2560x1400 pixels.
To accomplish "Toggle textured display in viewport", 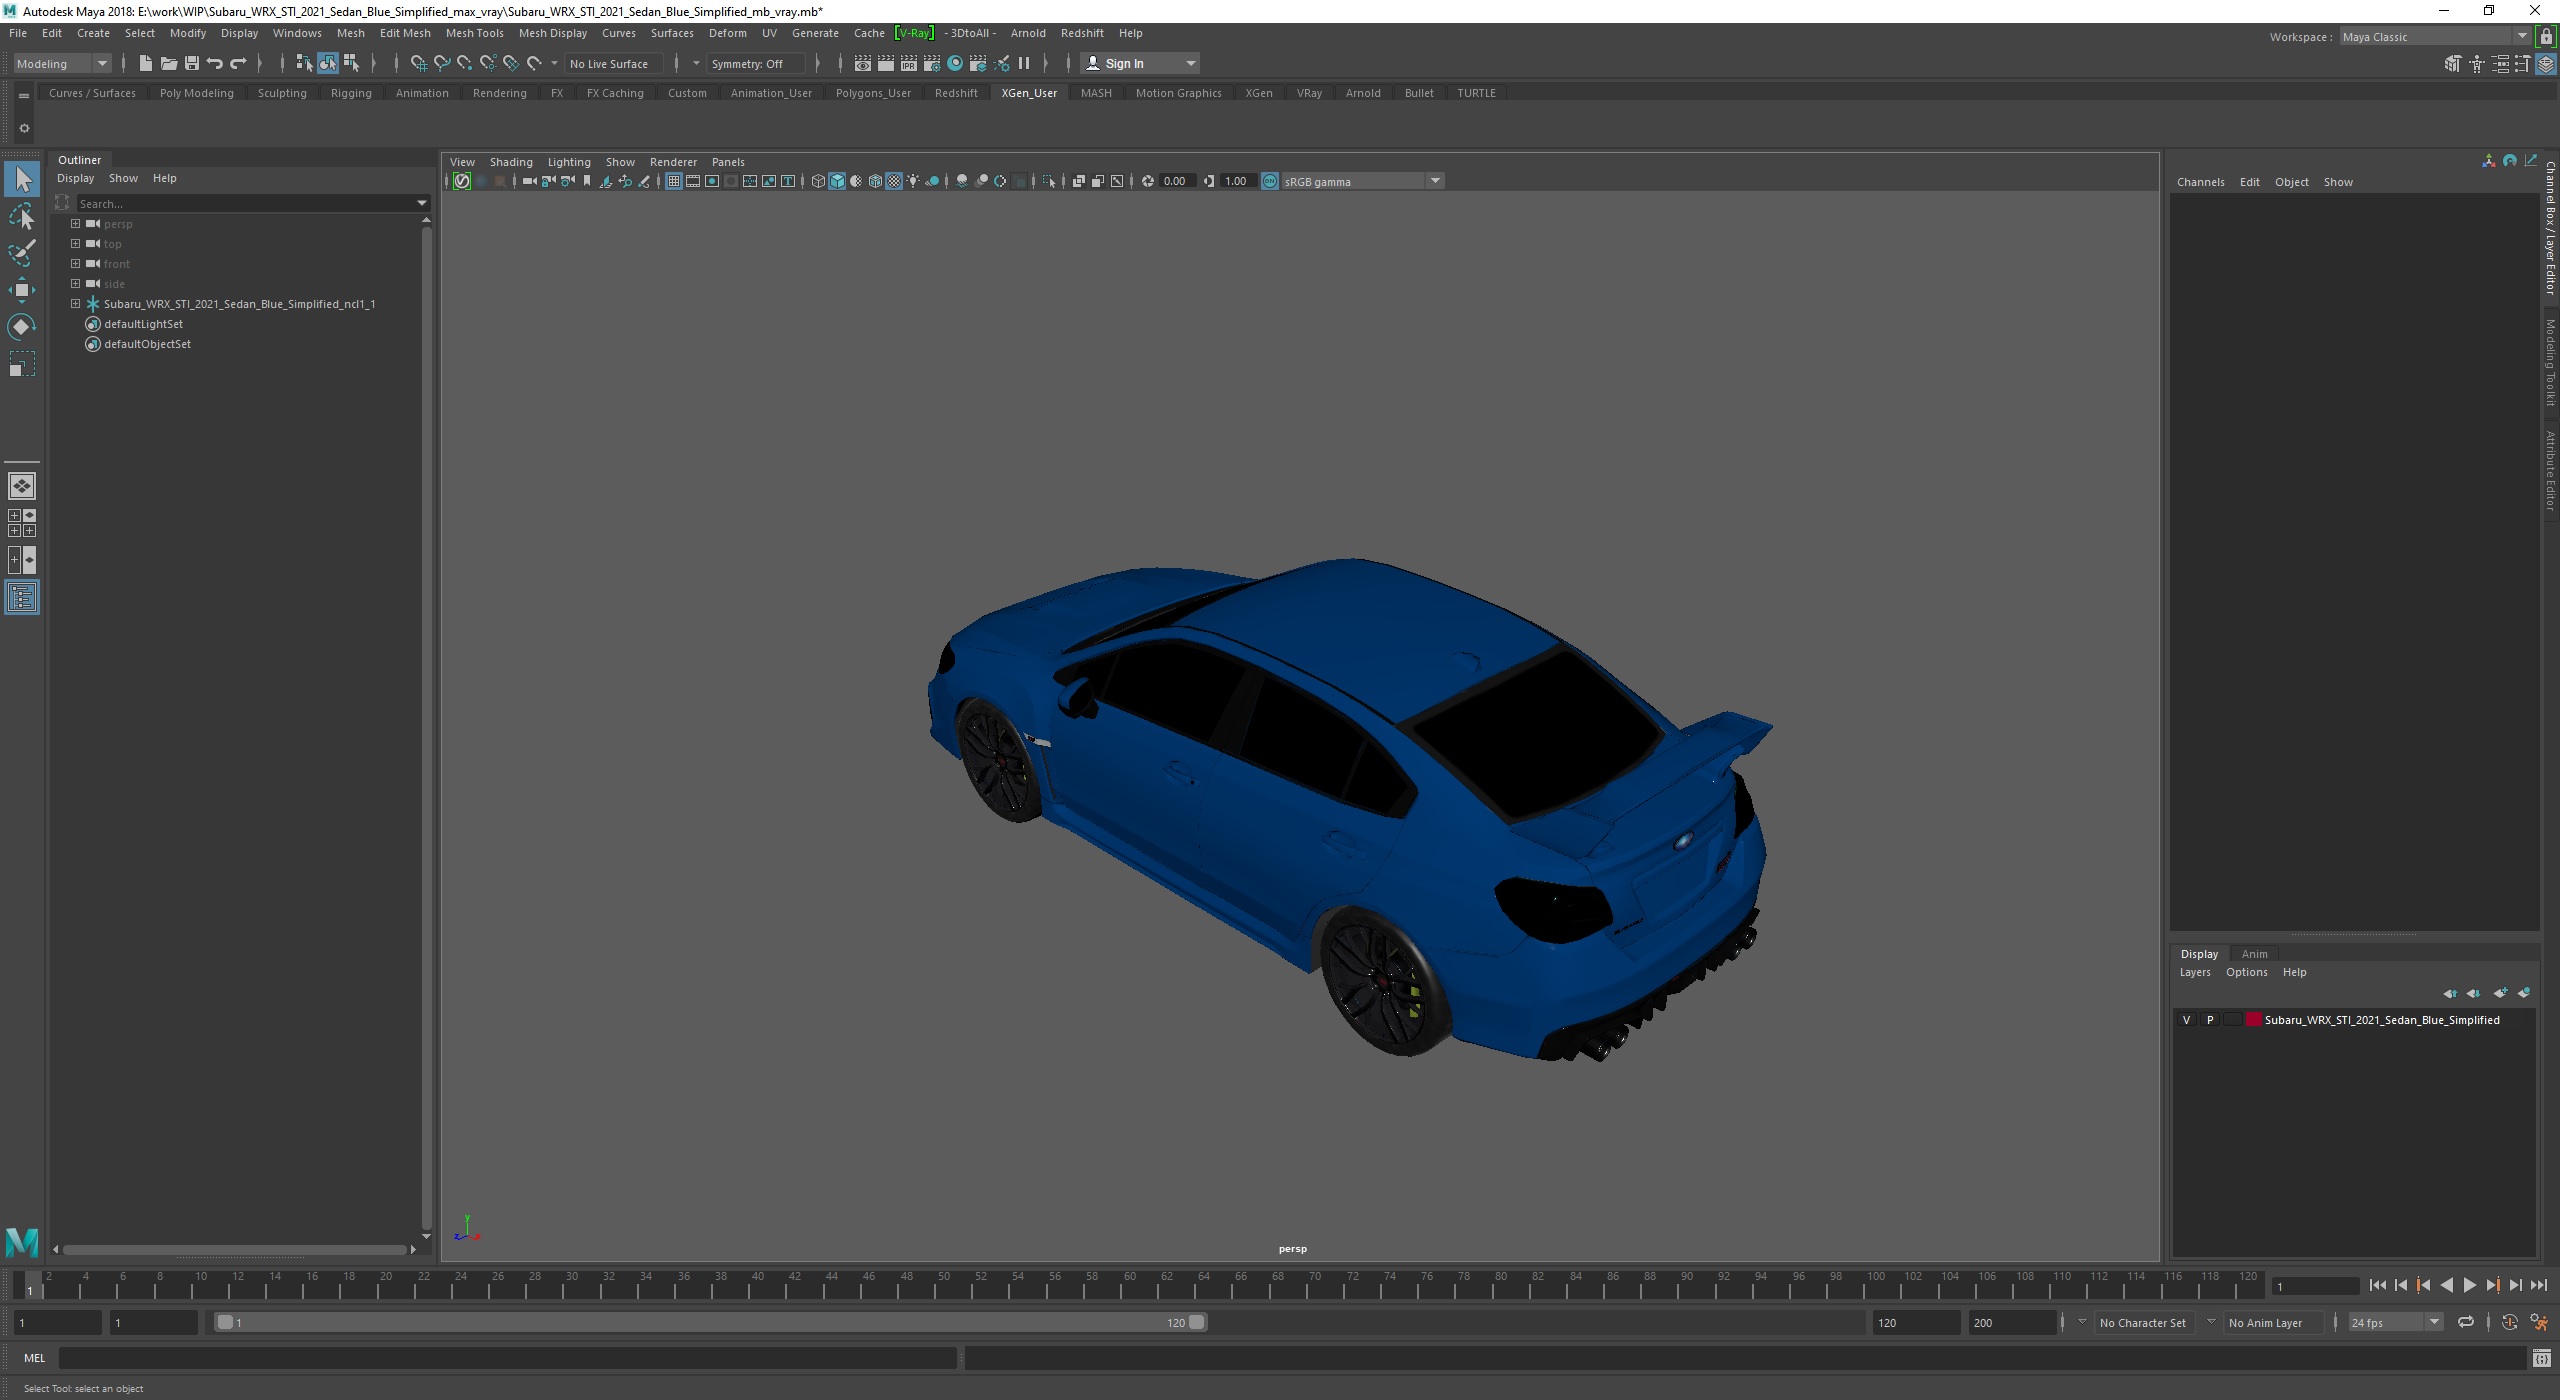I will [x=894, y=181].
